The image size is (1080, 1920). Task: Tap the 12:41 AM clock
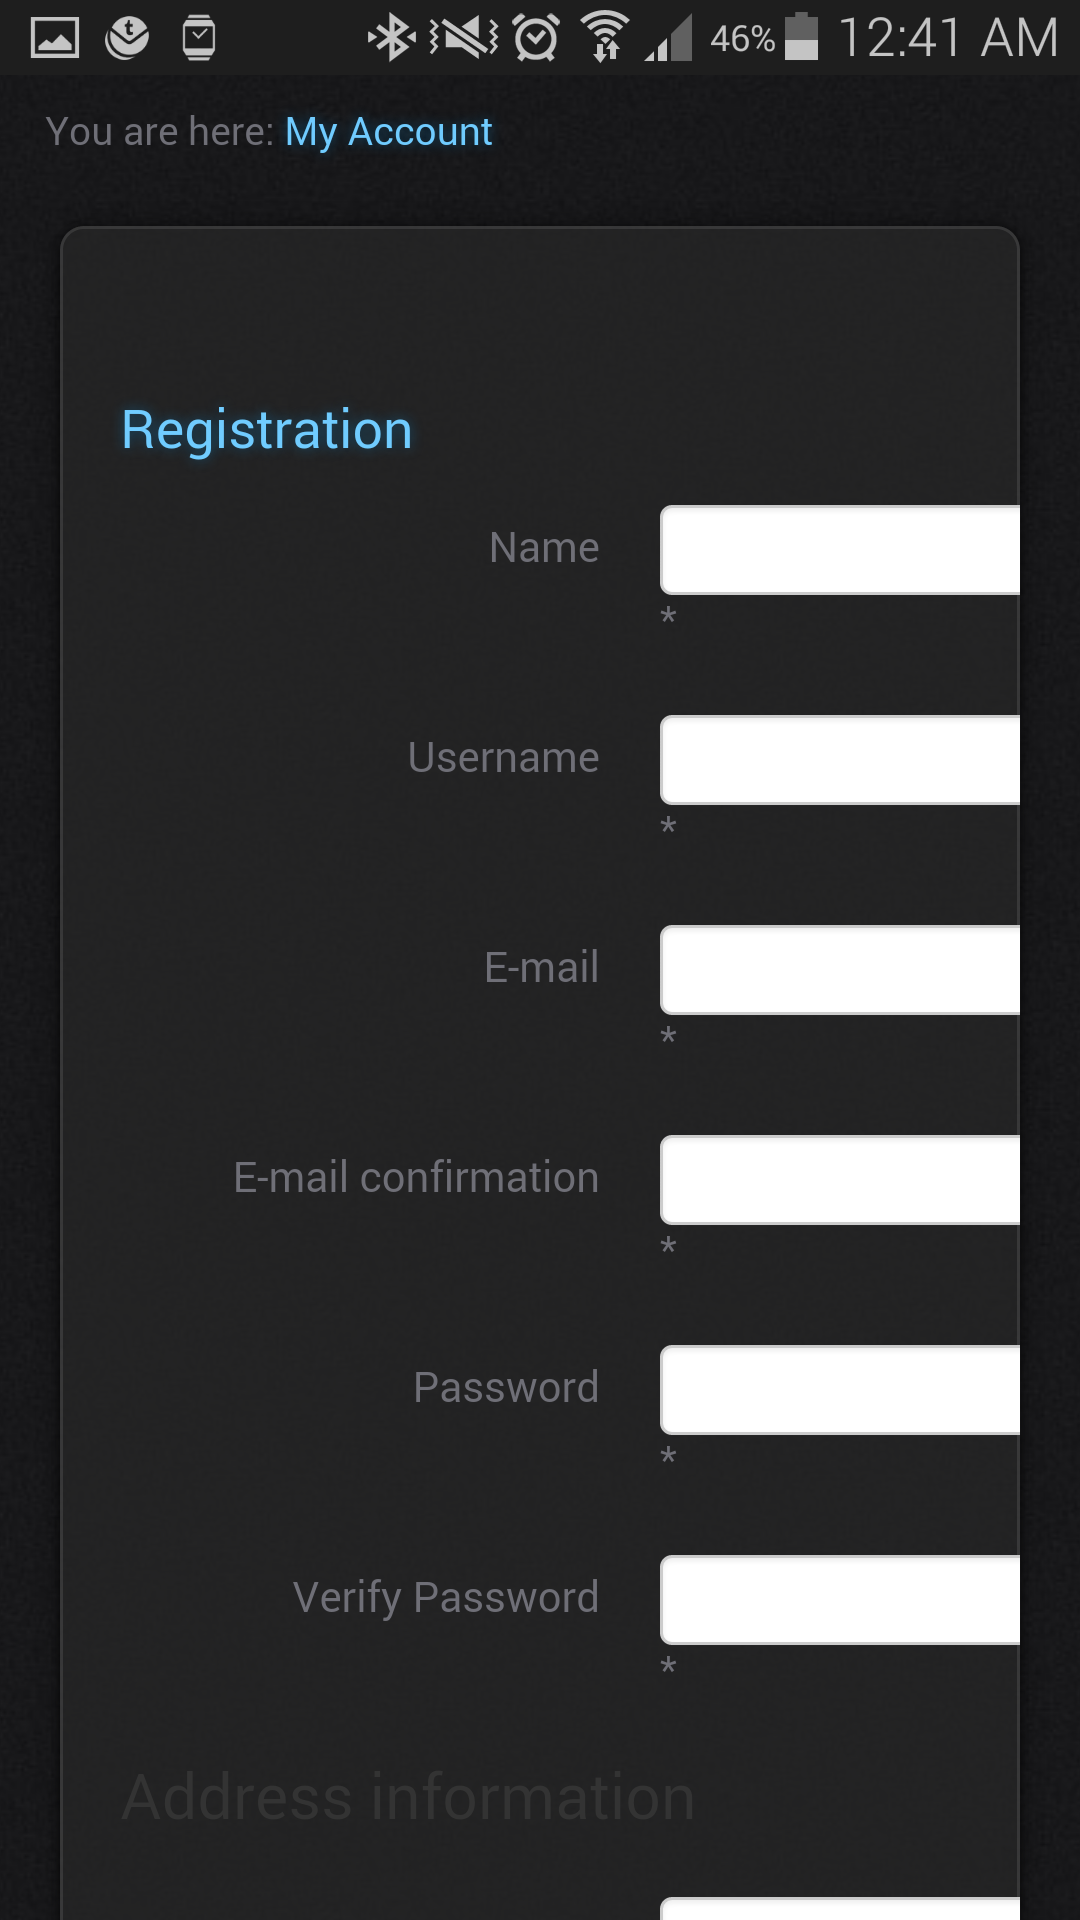[x=947, y=38]
